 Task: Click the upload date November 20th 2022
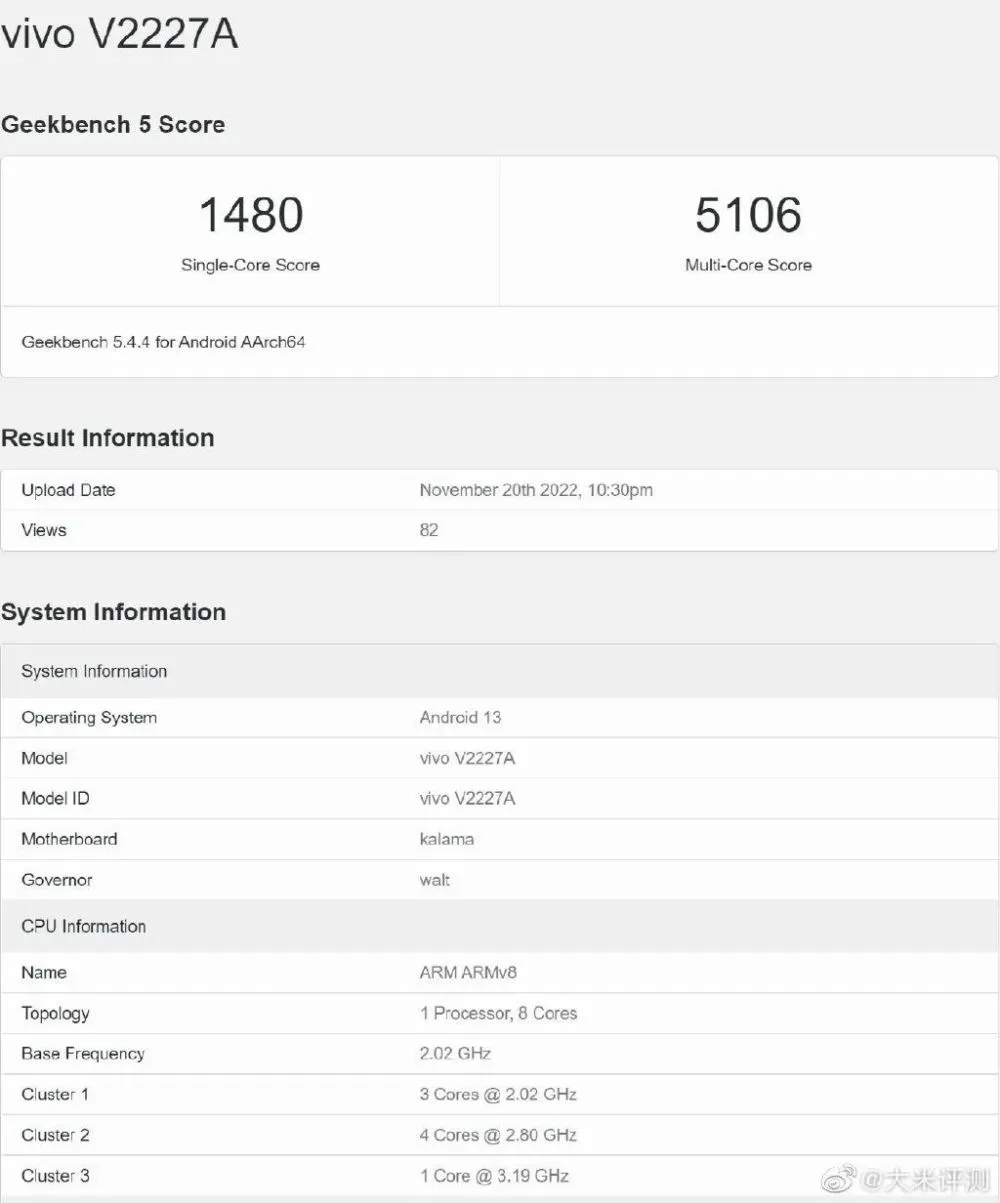pyautogui.click(x=536, y=490)
